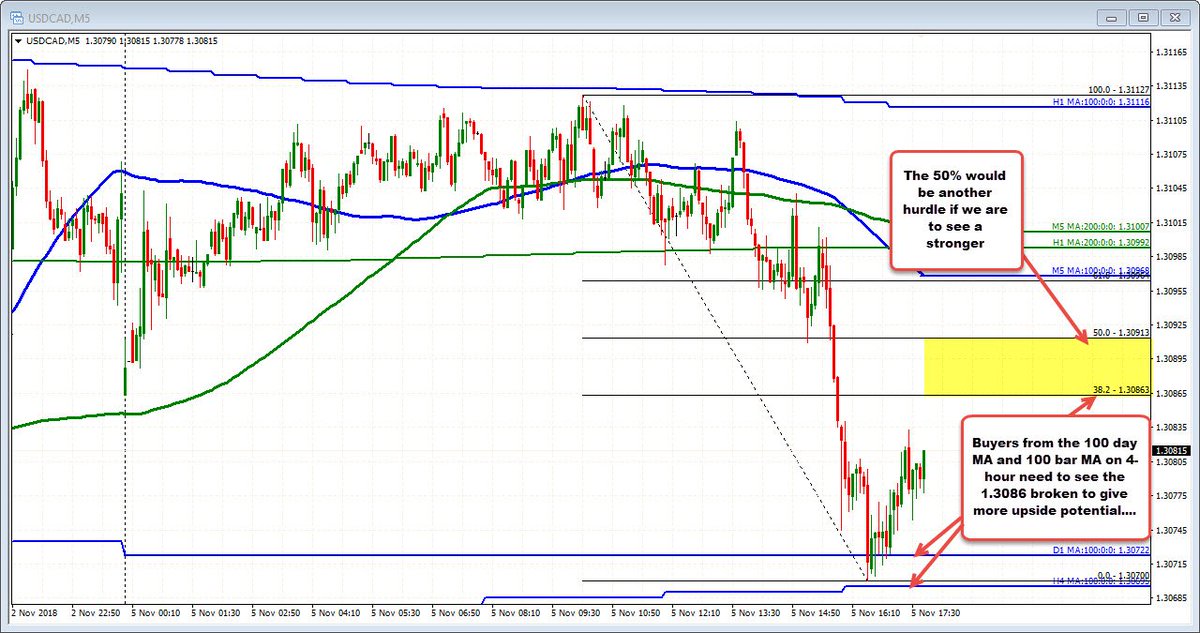Collapse the OHLC quote line using the triangle
Viewport: 1200px width, 633px height.
tap(18, 41)
